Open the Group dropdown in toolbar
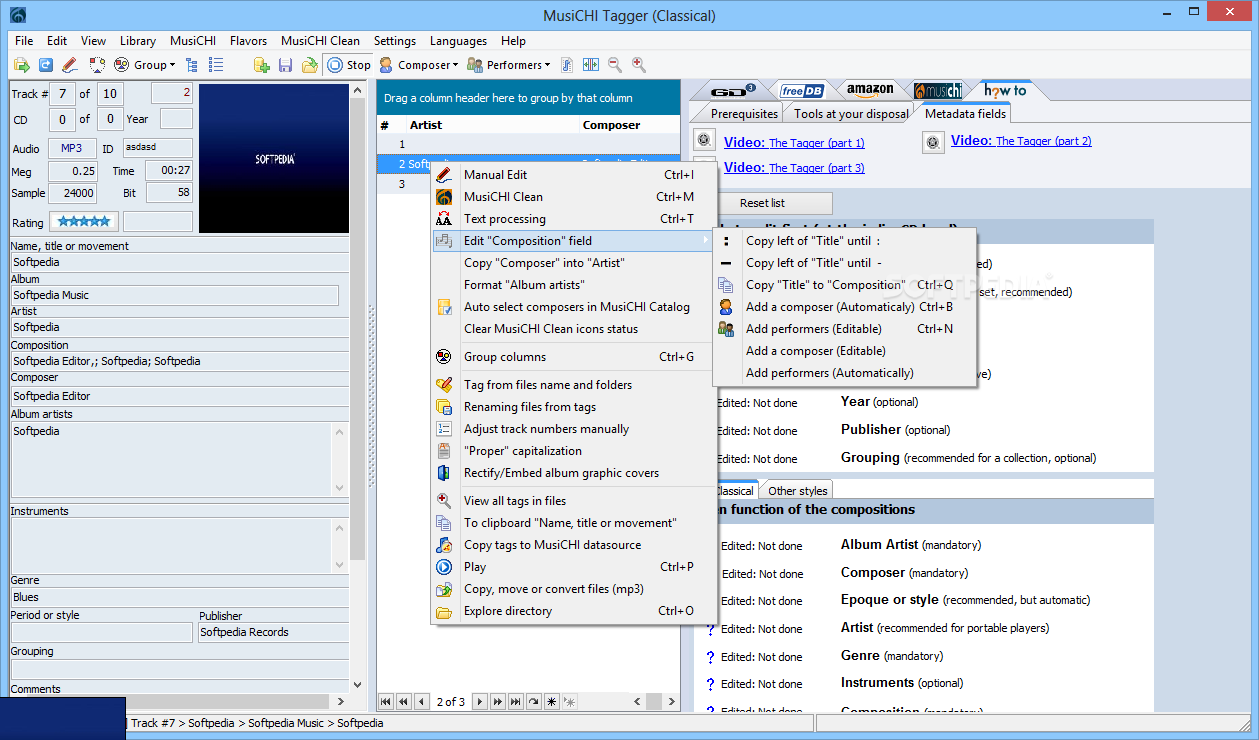The image size is (1259, 740). click(144, 65)
